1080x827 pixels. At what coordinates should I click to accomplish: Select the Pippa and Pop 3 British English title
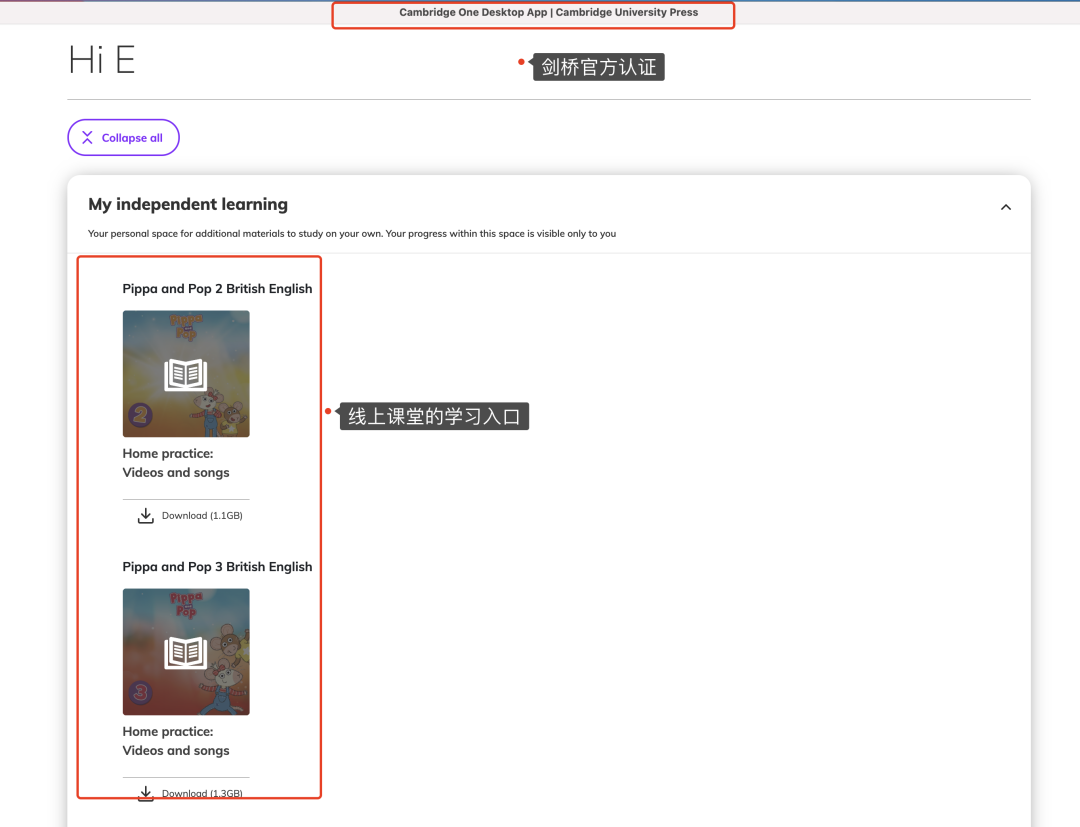pos(217,567)
